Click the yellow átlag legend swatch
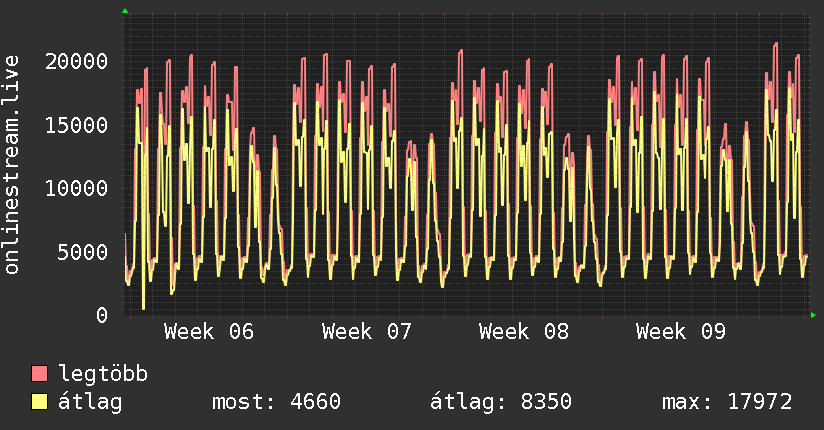The width and height of the screenshot is (824, 430). pyautogui.click(x=40, y=402)
